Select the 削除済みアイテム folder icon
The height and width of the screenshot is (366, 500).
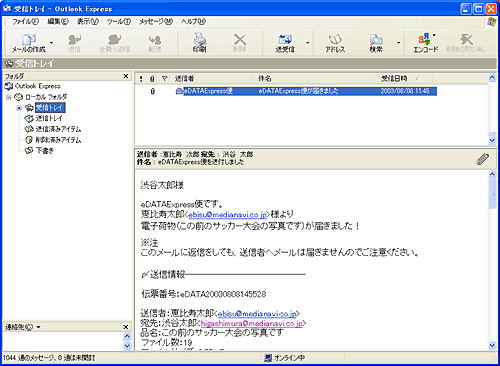(x=29, y=140)
